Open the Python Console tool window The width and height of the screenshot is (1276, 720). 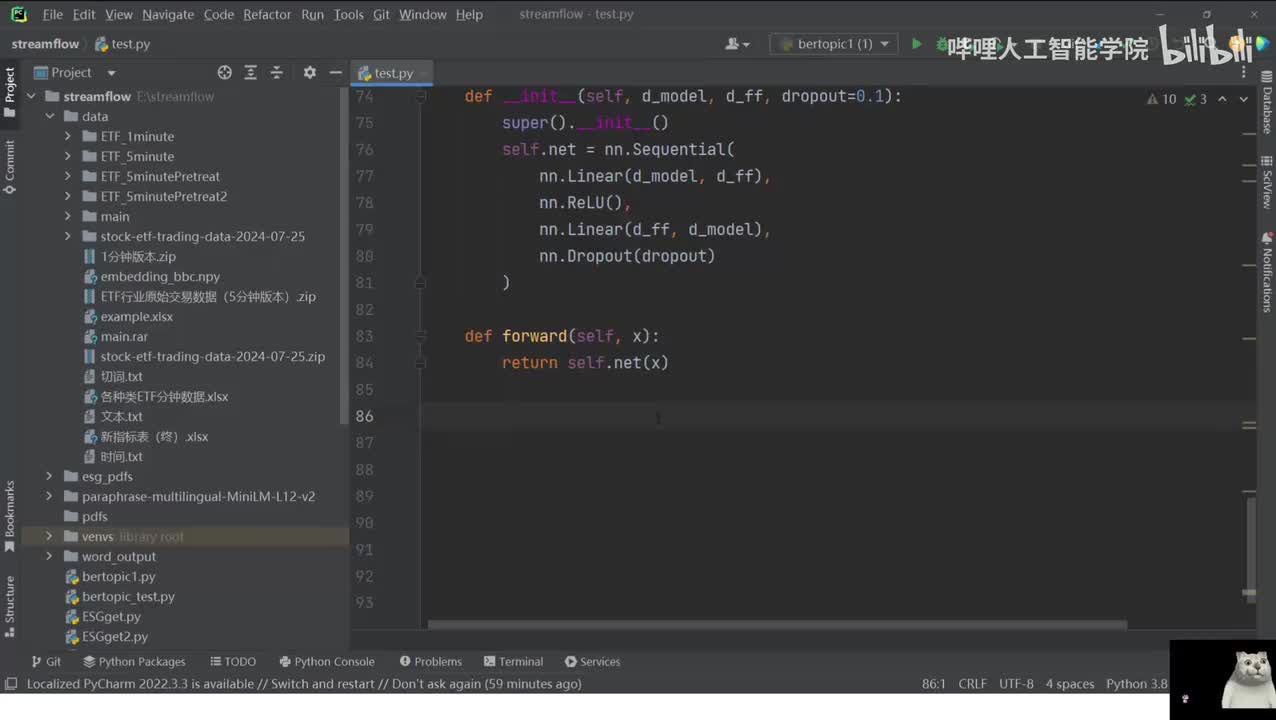tap(327, 662)
